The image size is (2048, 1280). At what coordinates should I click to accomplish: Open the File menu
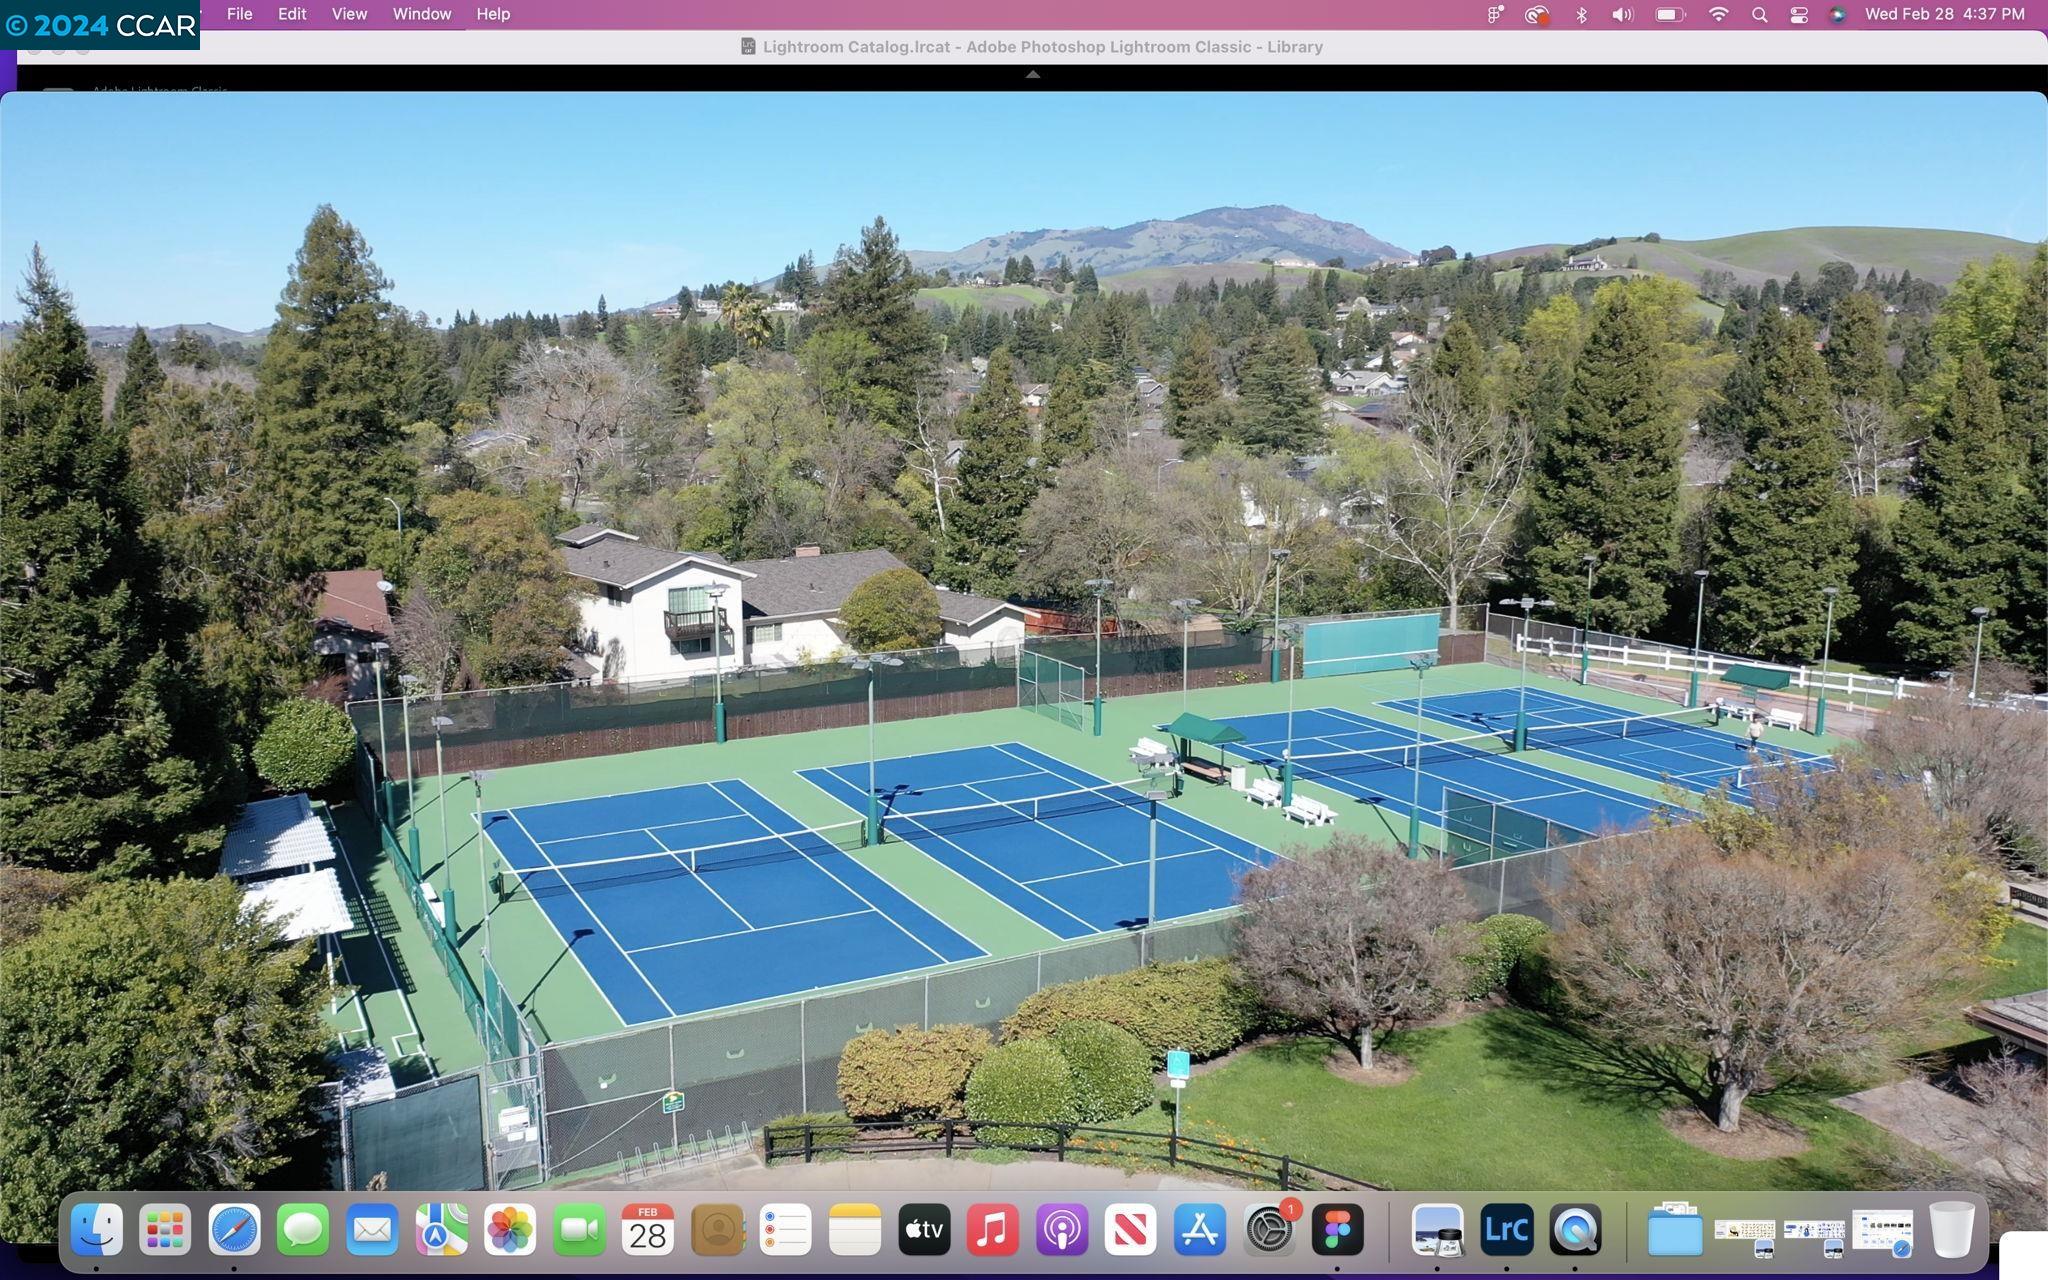[239, 14]
